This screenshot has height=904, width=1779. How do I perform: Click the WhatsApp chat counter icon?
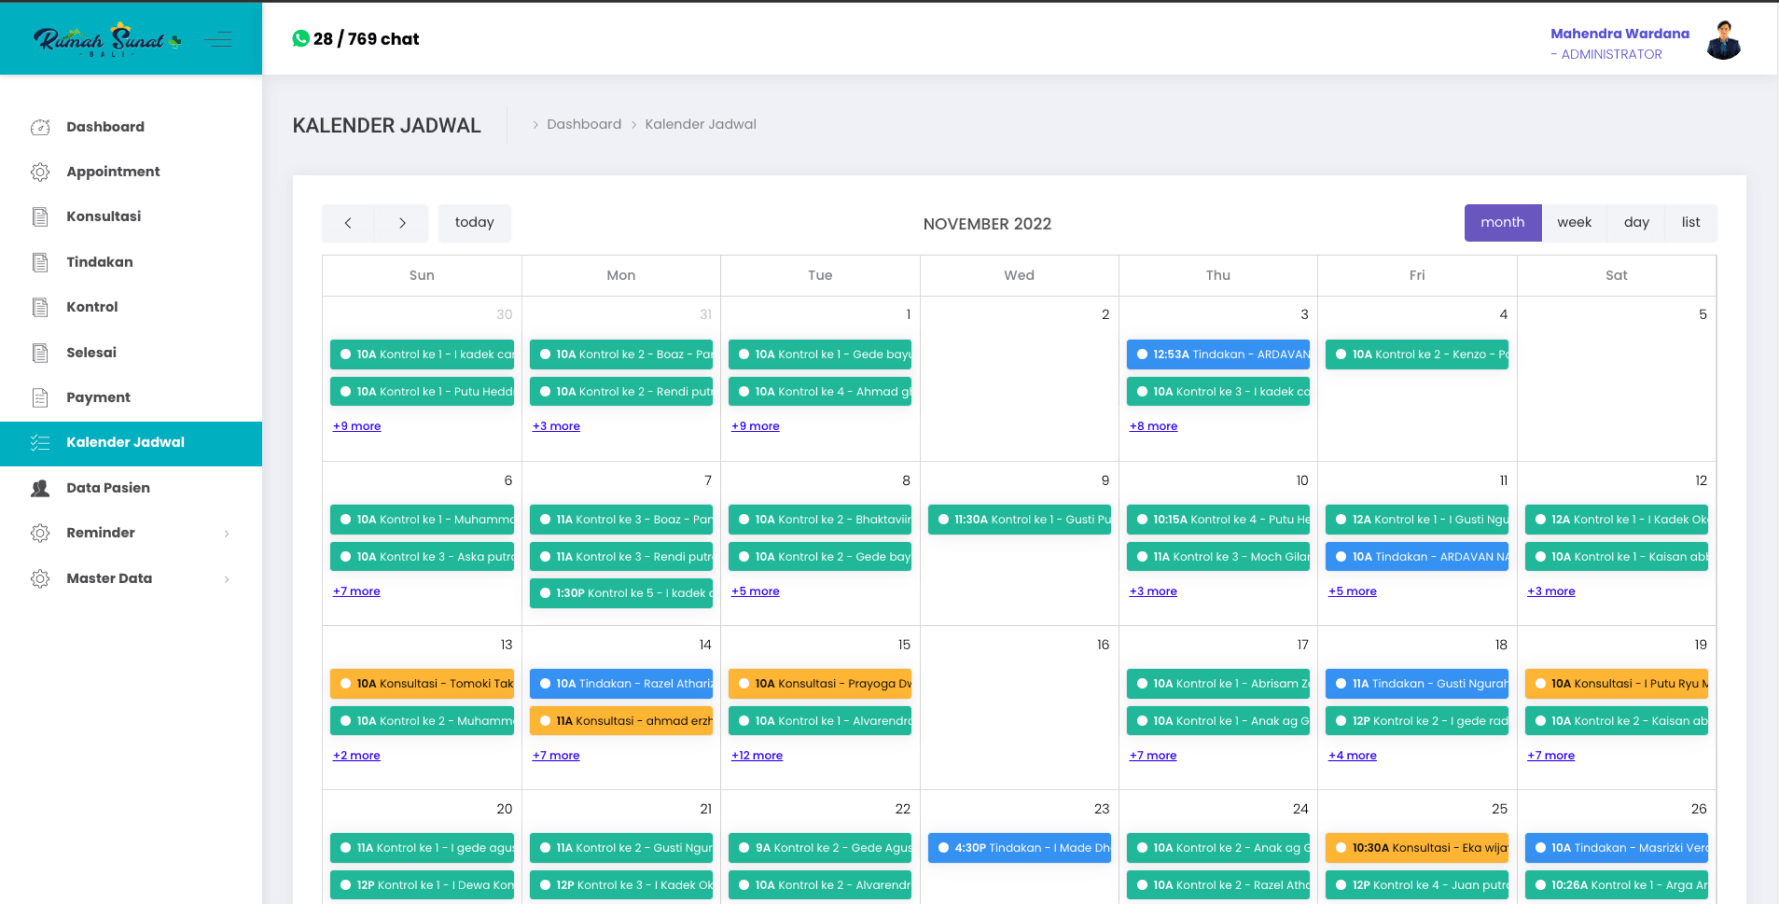pyautogui.click(x=300, y=39)
